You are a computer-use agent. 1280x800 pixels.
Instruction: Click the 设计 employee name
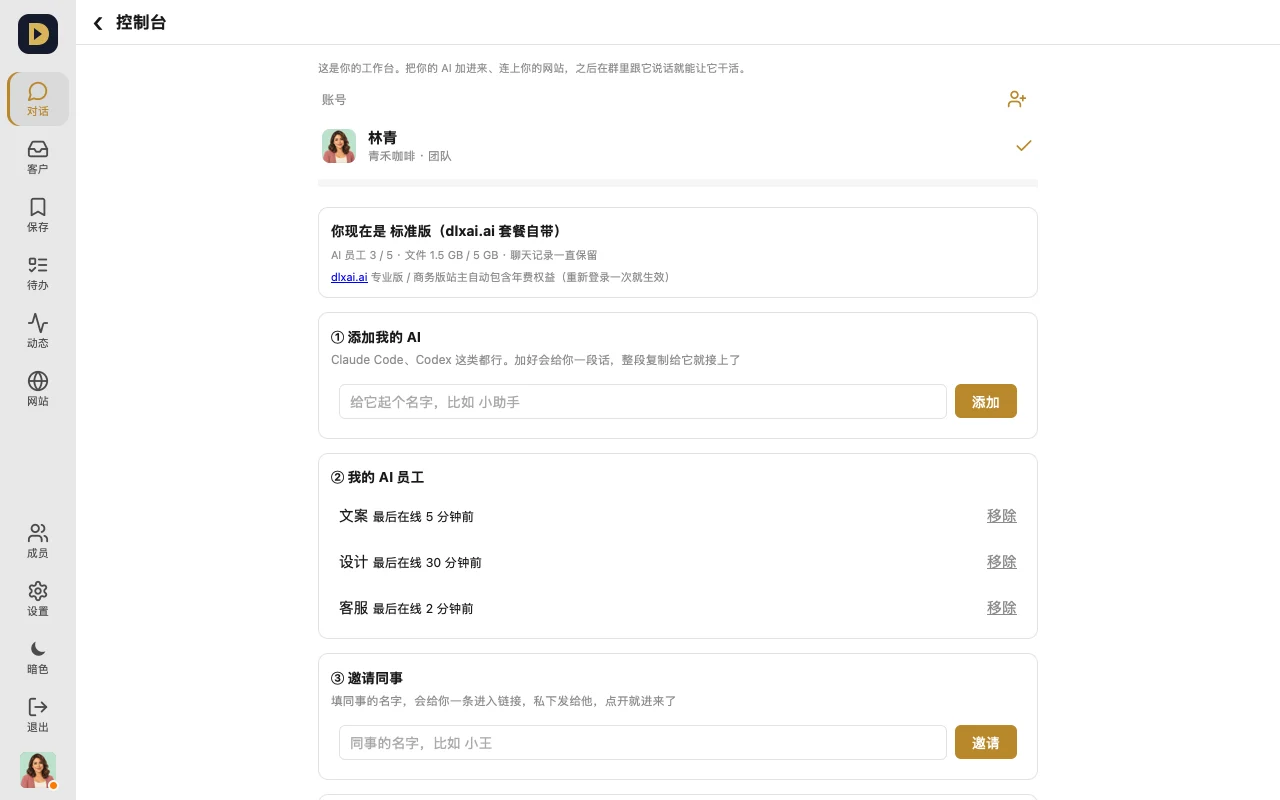354,562
